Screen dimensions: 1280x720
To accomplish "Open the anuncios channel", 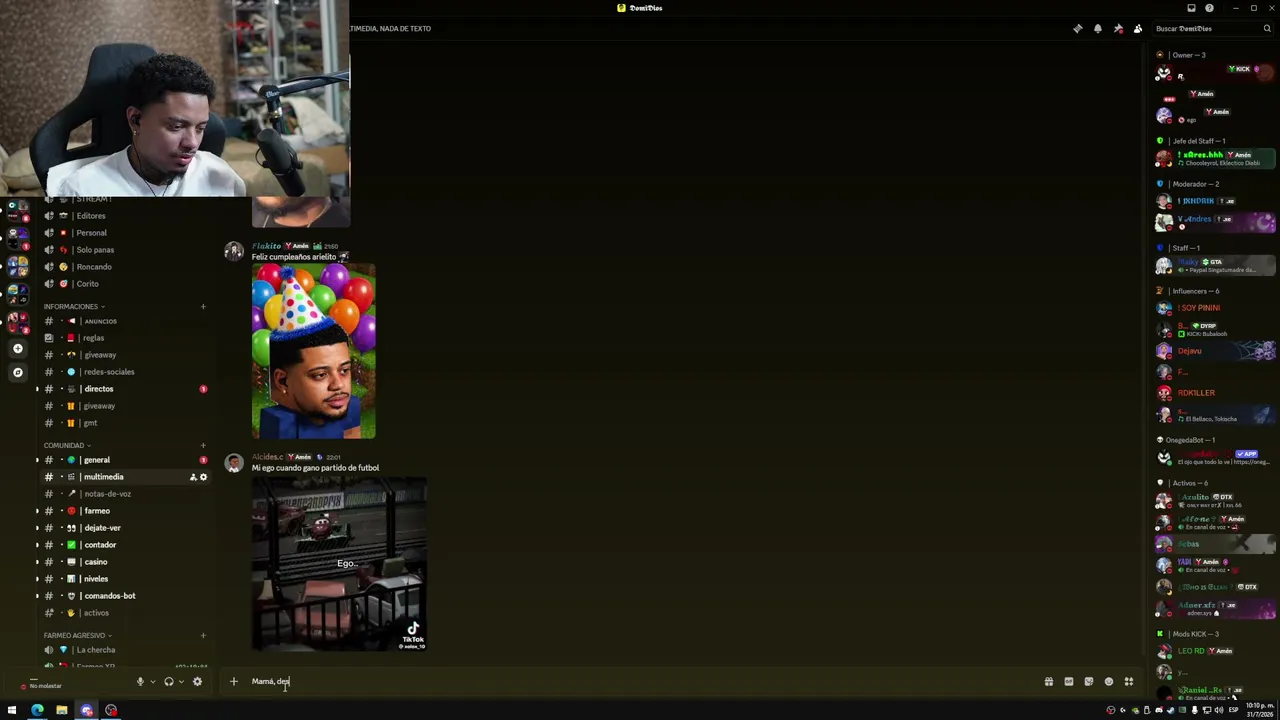I will point(124,321).
